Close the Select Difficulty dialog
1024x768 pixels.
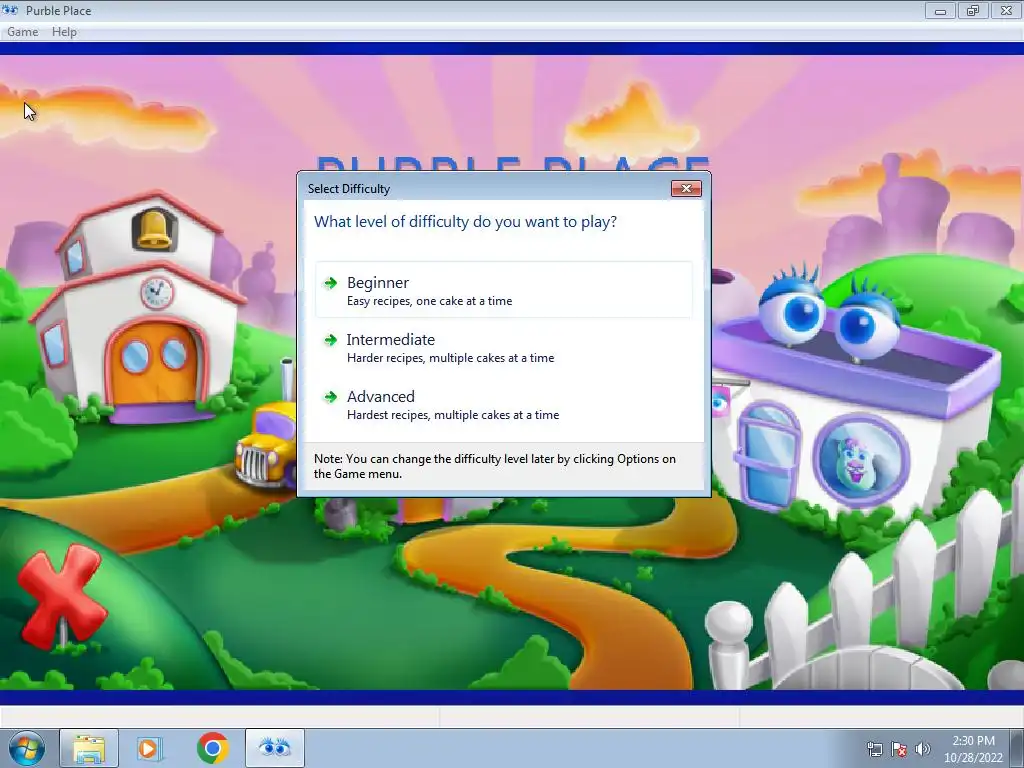tap(686, 188)
